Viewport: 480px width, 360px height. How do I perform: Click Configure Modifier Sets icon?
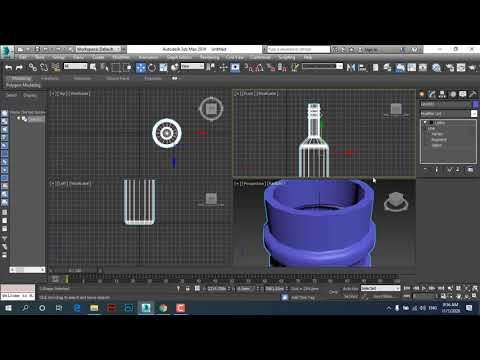tap(470, 170)
